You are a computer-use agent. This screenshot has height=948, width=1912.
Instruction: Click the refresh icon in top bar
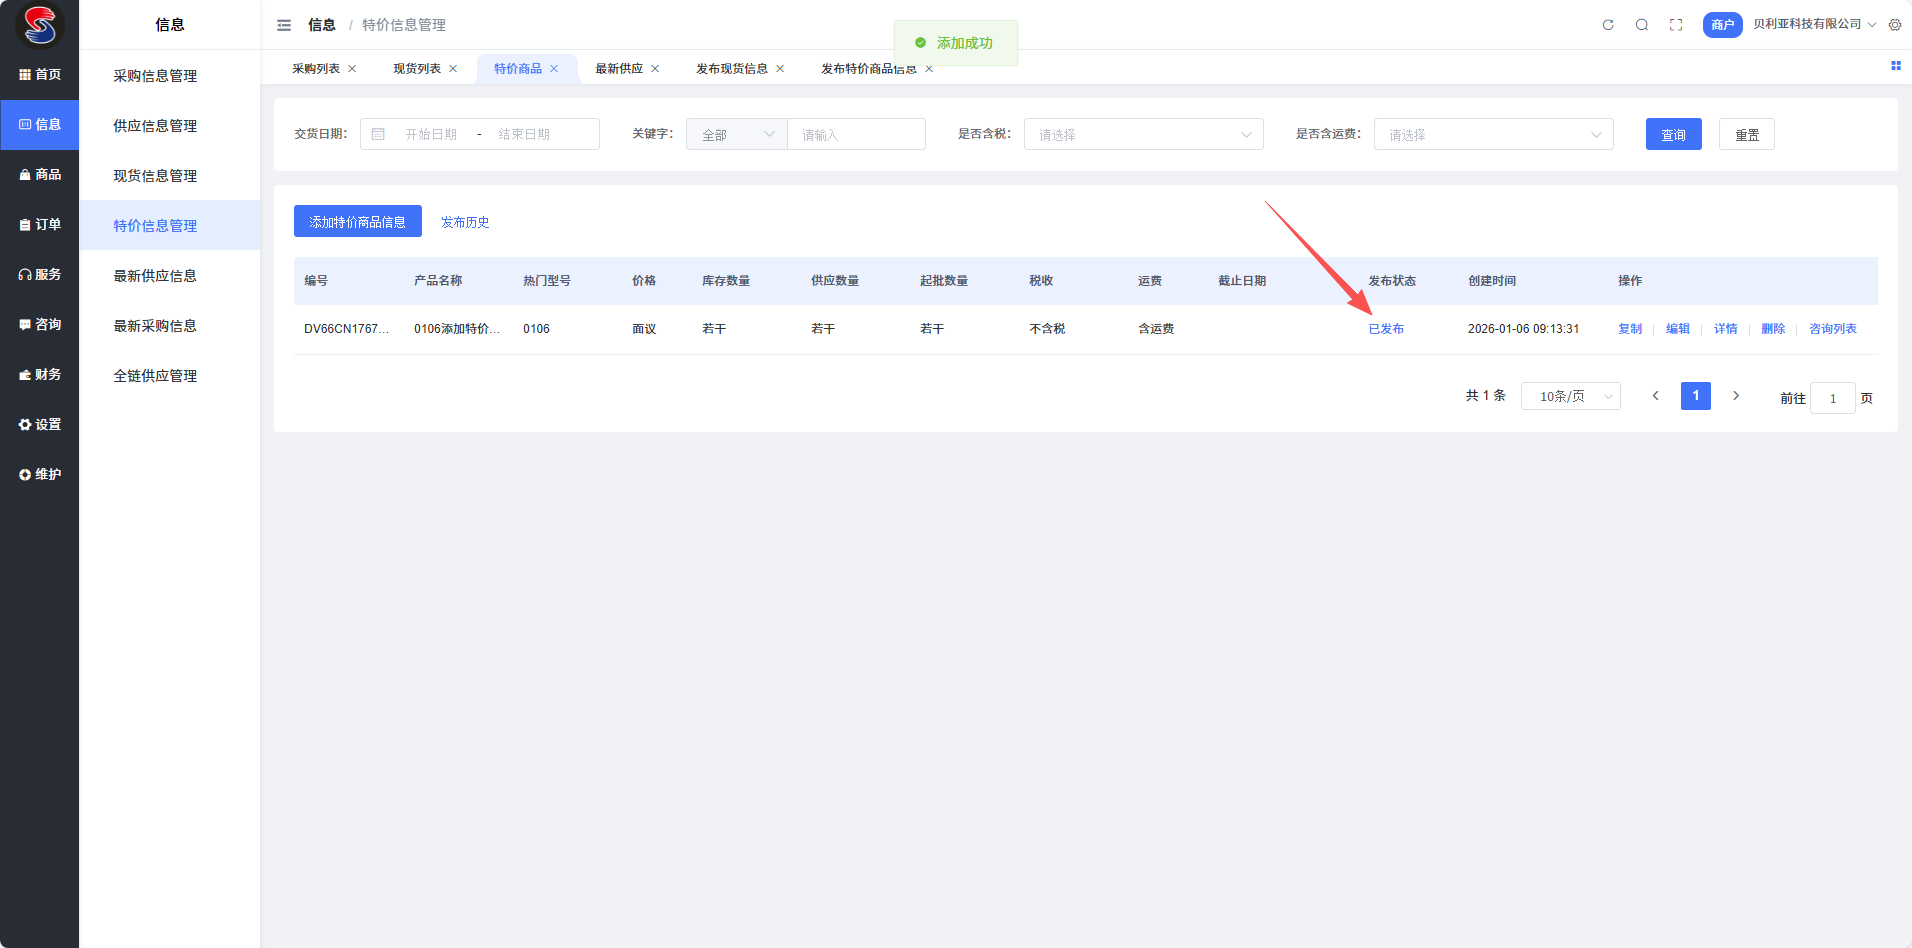1608,25
